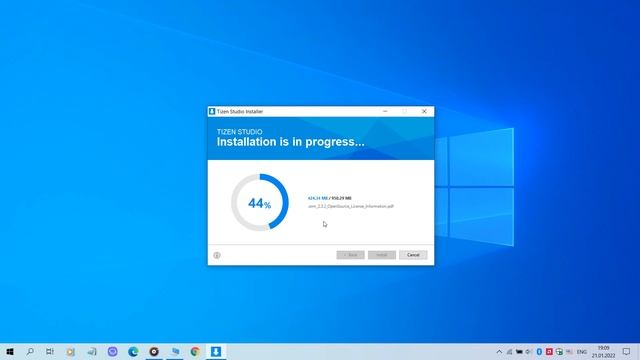Open the green round tray icon
Viewport: 640px width, 360px height.
click(559, 352)
